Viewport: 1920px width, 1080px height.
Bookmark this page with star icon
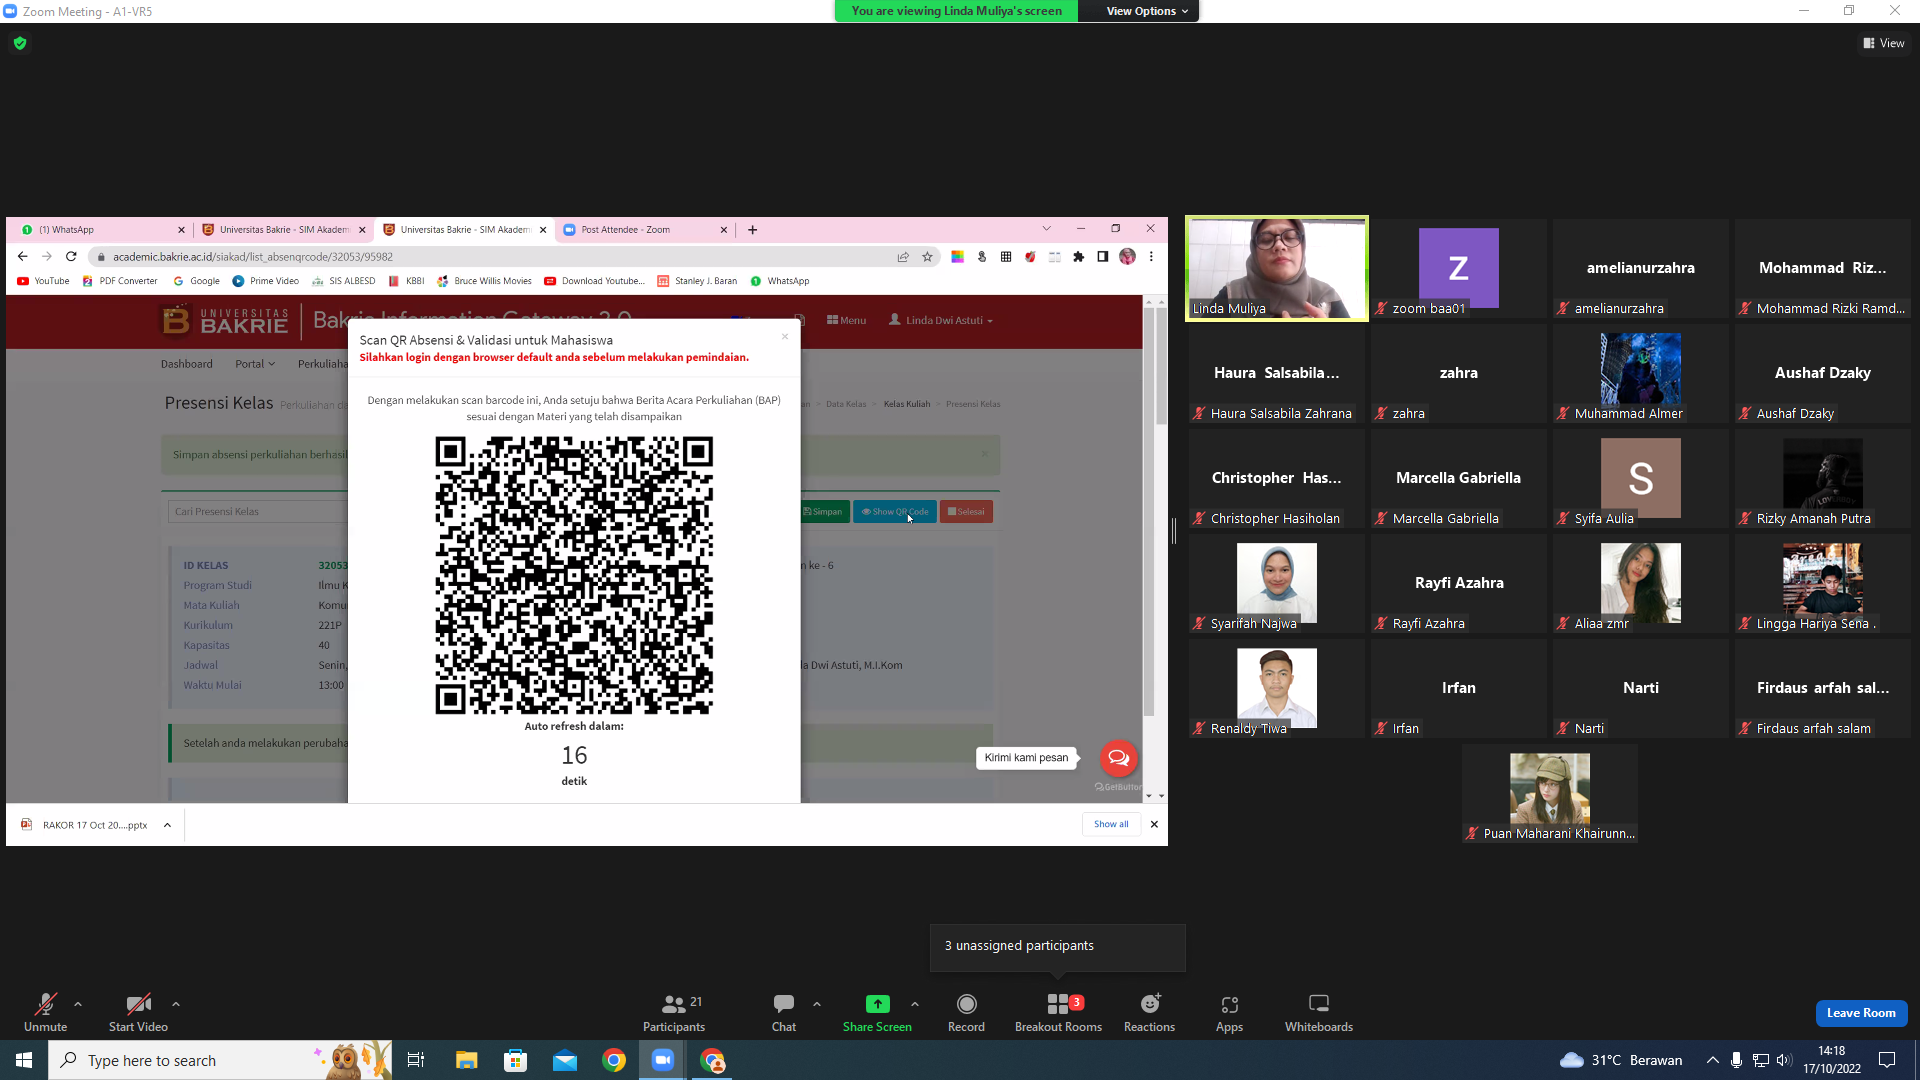[x=928, y=257]
